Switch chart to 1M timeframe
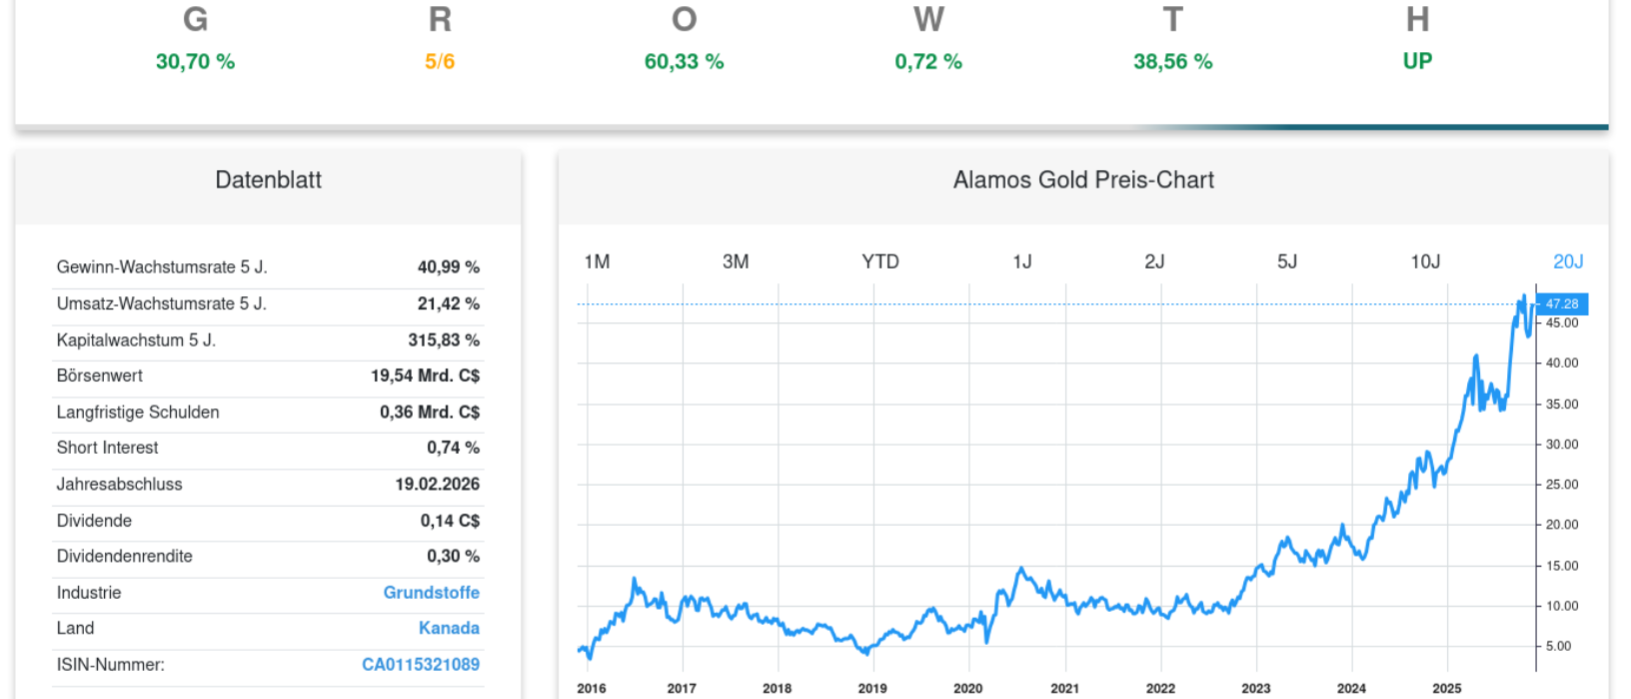1631x699 pixels. coord(596,261)
